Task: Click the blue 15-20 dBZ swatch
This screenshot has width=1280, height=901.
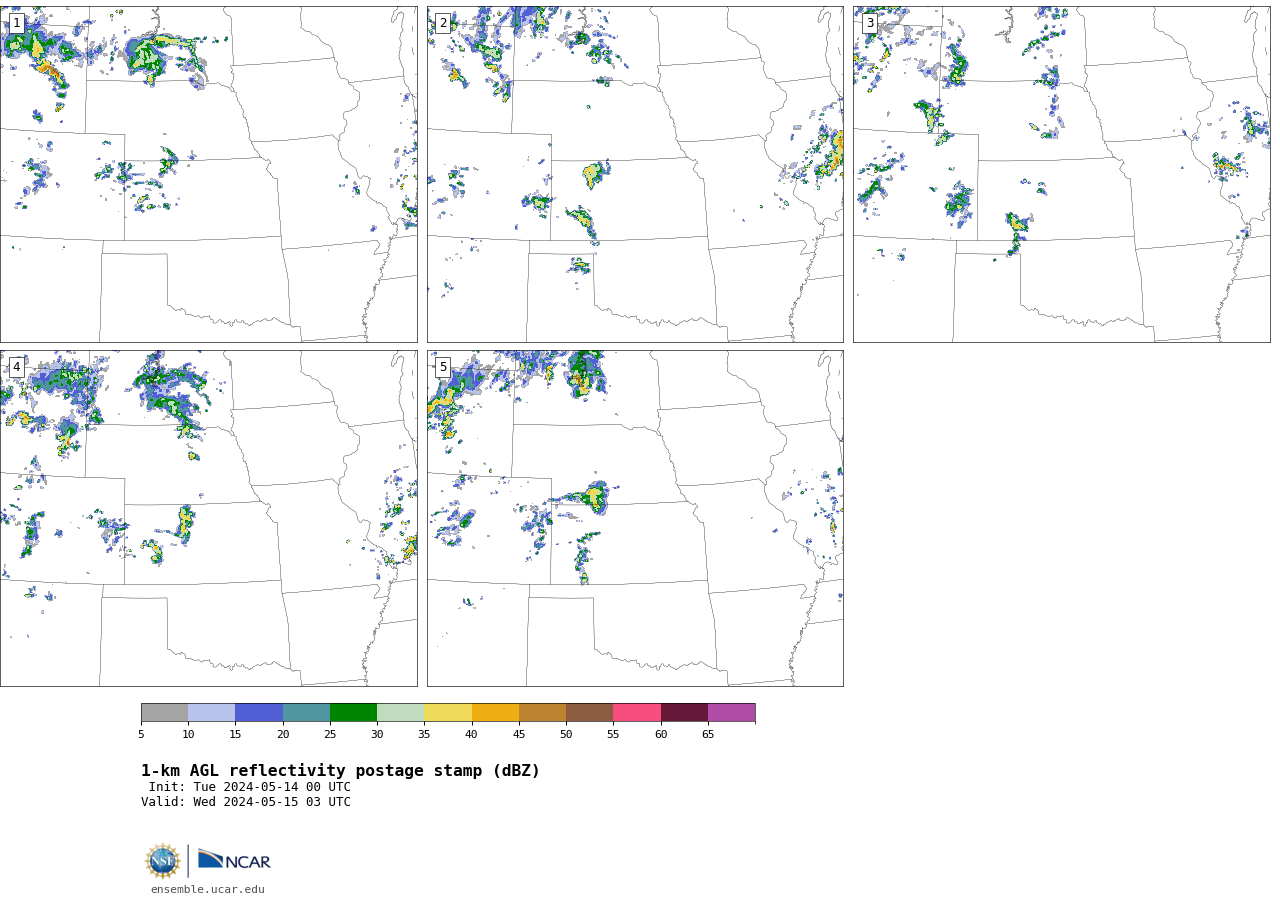Action: [x=259, y=713]
